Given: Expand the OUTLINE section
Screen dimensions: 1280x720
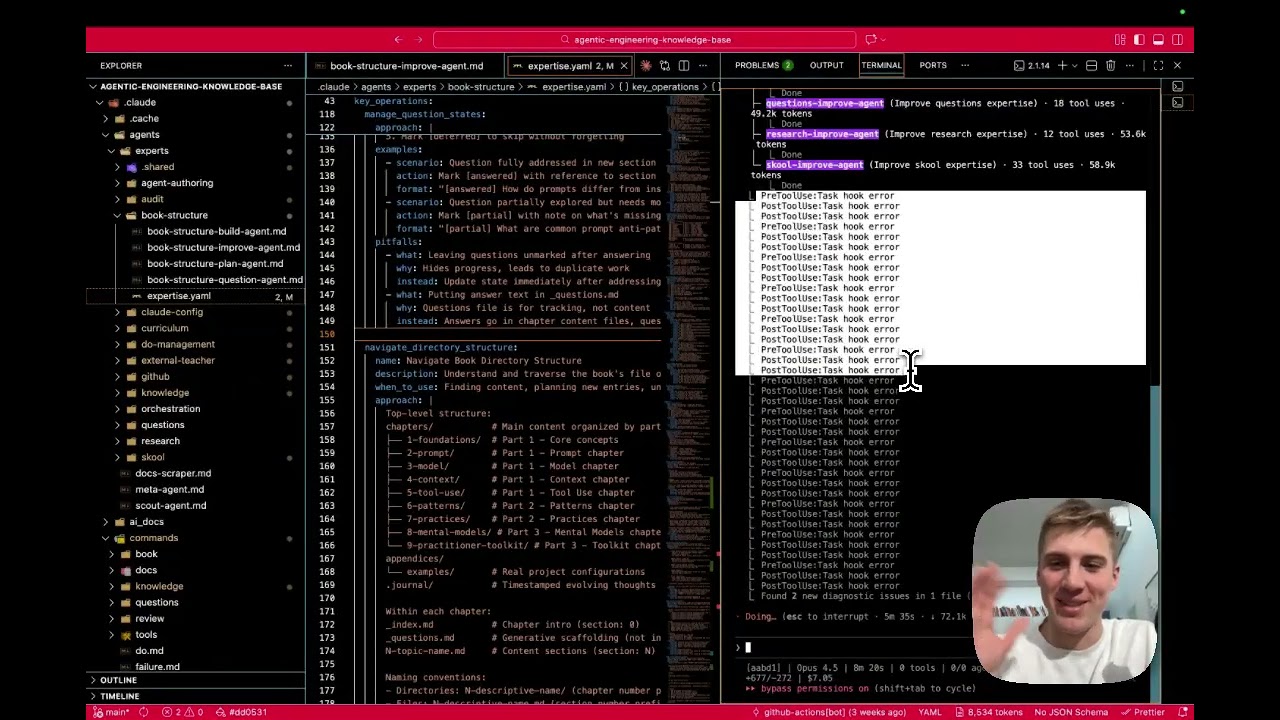Looking at the screenshot, I should tap(195, 680).
